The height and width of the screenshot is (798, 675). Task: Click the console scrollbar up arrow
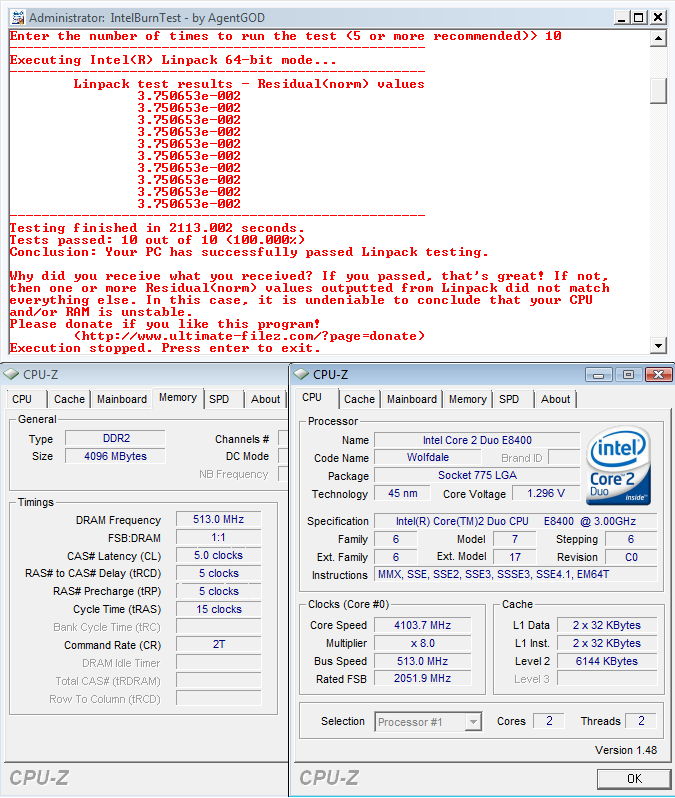tap(658, 38)
